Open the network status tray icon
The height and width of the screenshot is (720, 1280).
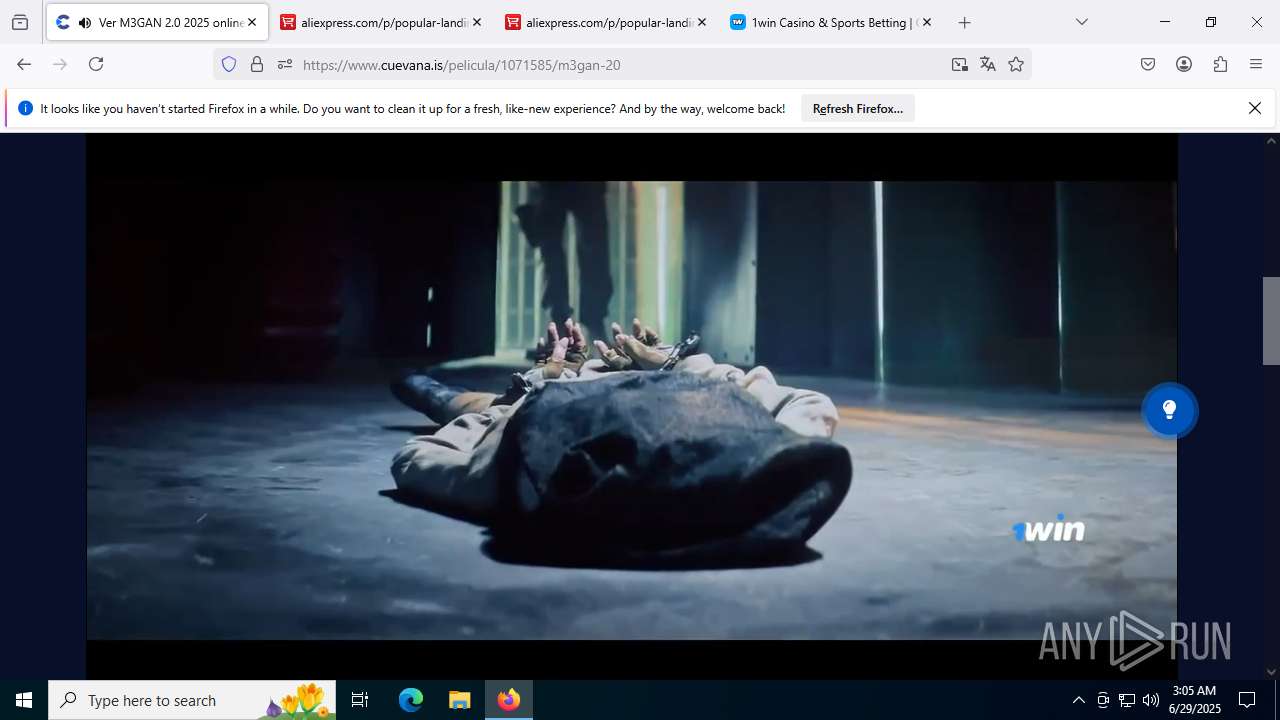(x=1127, y=700)
